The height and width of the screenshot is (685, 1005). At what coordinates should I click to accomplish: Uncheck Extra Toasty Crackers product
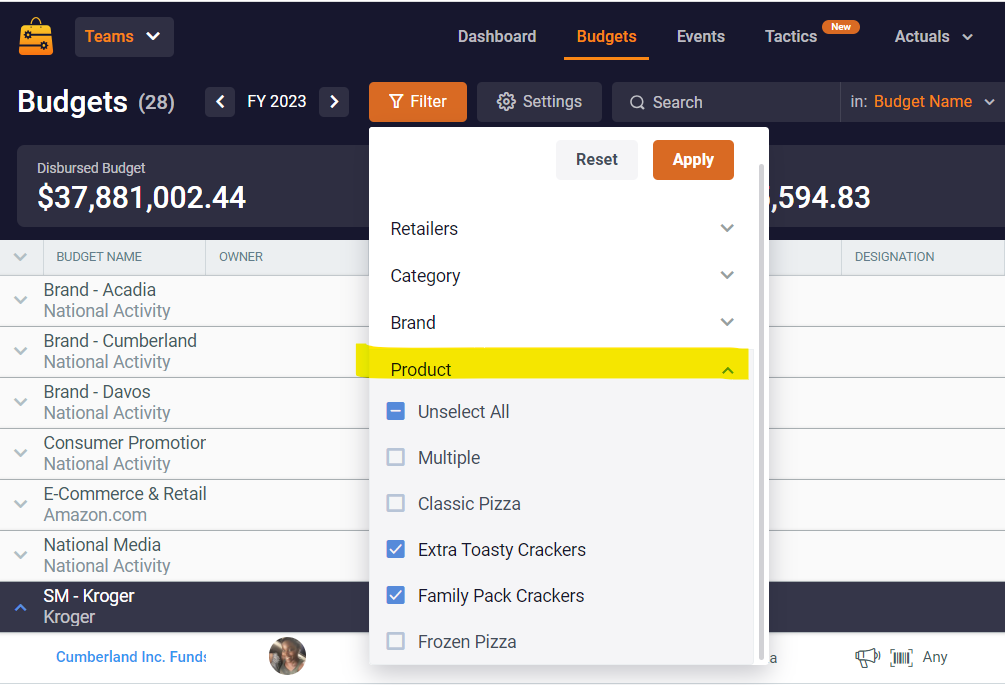click(396, 549)
